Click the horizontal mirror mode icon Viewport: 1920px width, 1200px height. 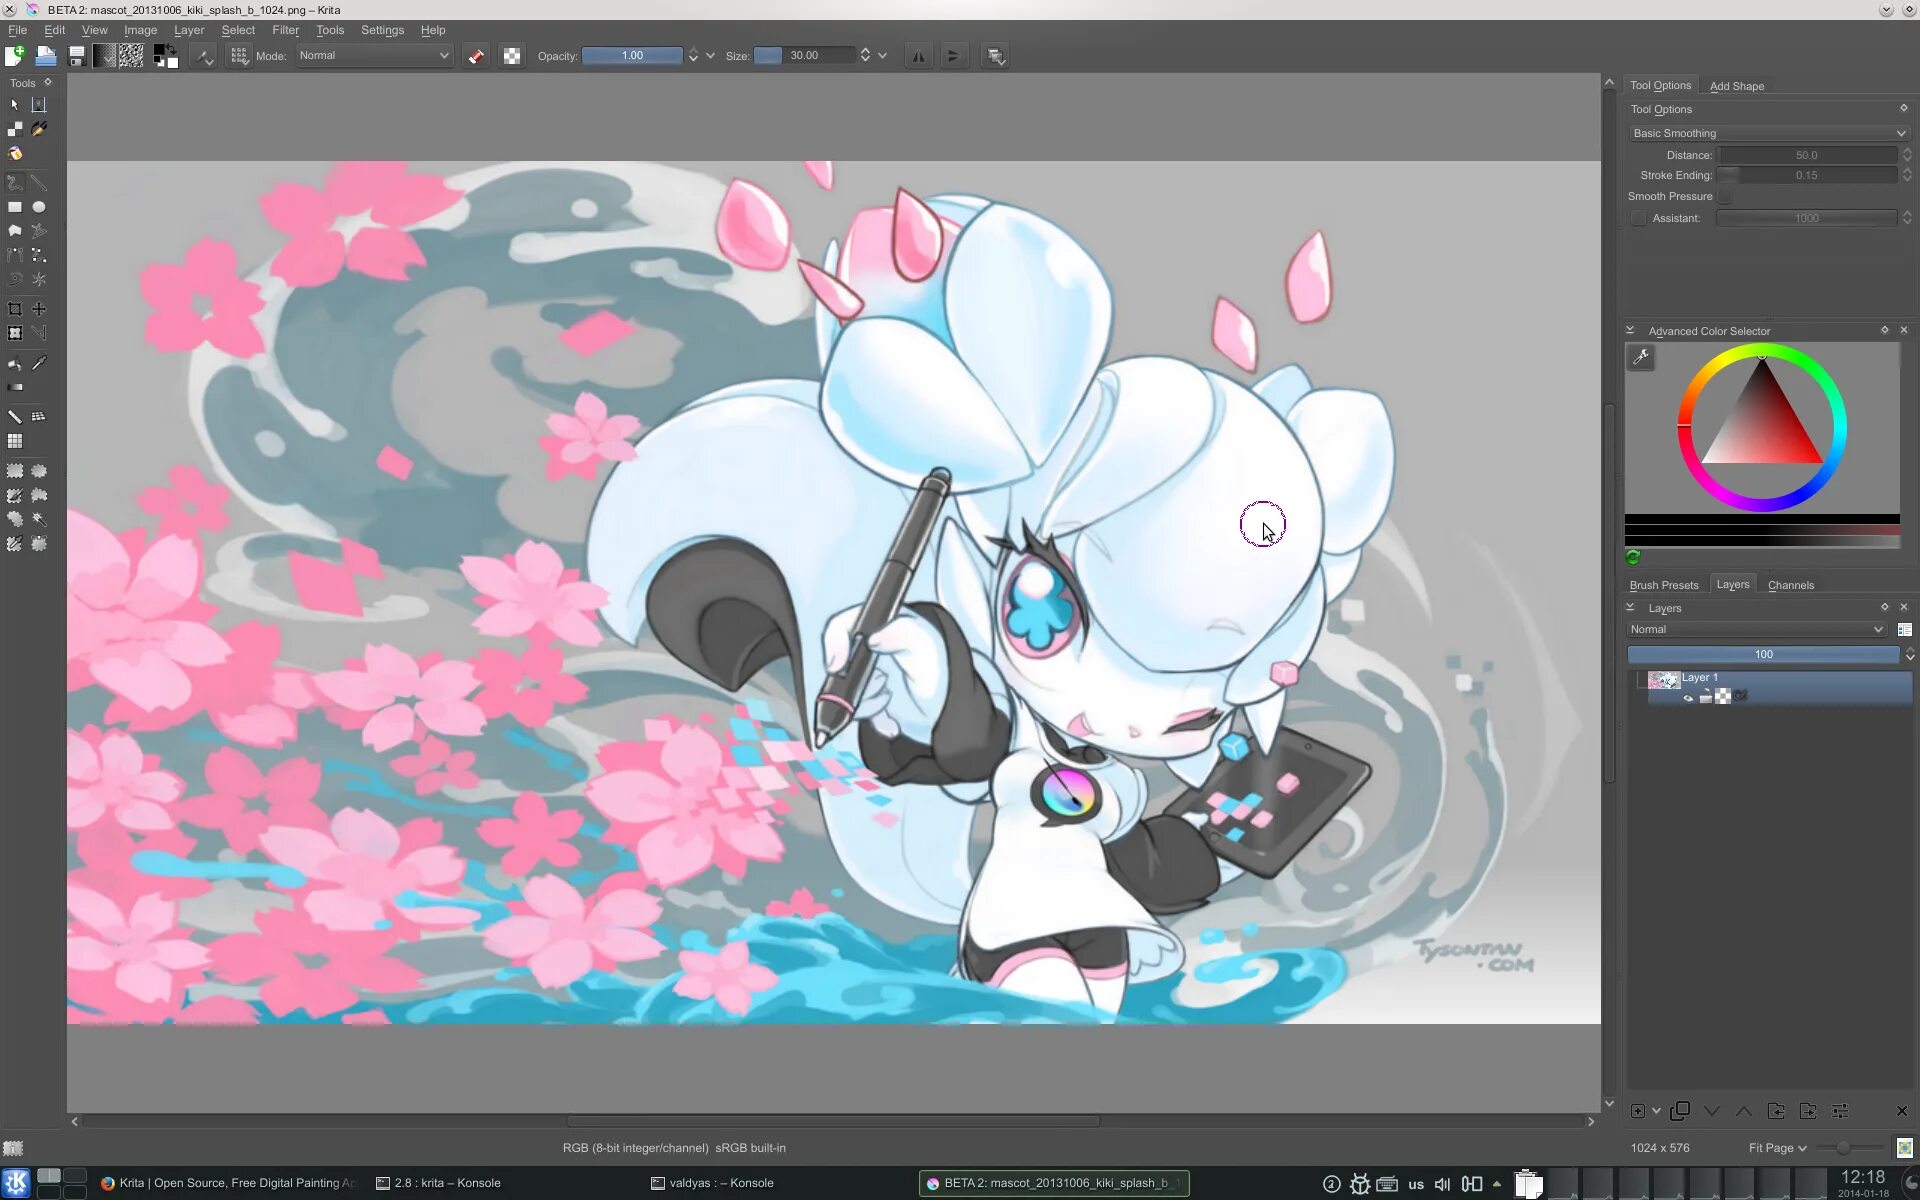tap(918, 56)
